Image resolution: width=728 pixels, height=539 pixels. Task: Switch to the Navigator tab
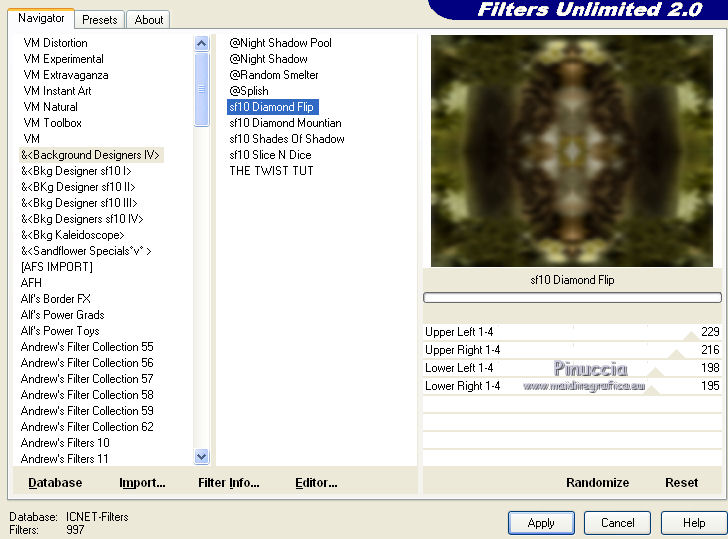(41, 19)
